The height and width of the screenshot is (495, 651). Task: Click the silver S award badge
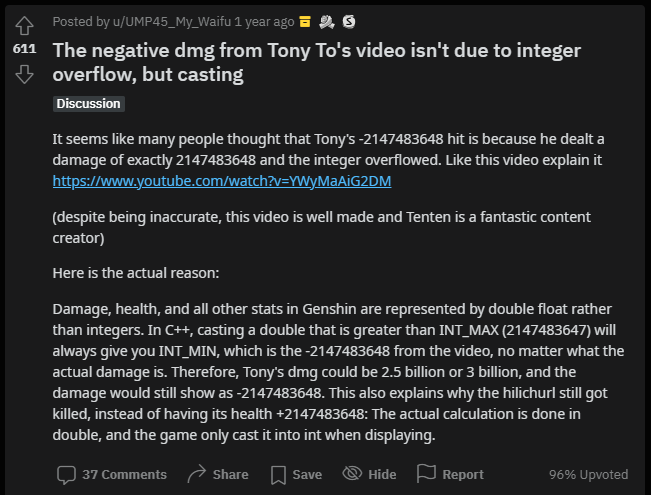[349, 22]
